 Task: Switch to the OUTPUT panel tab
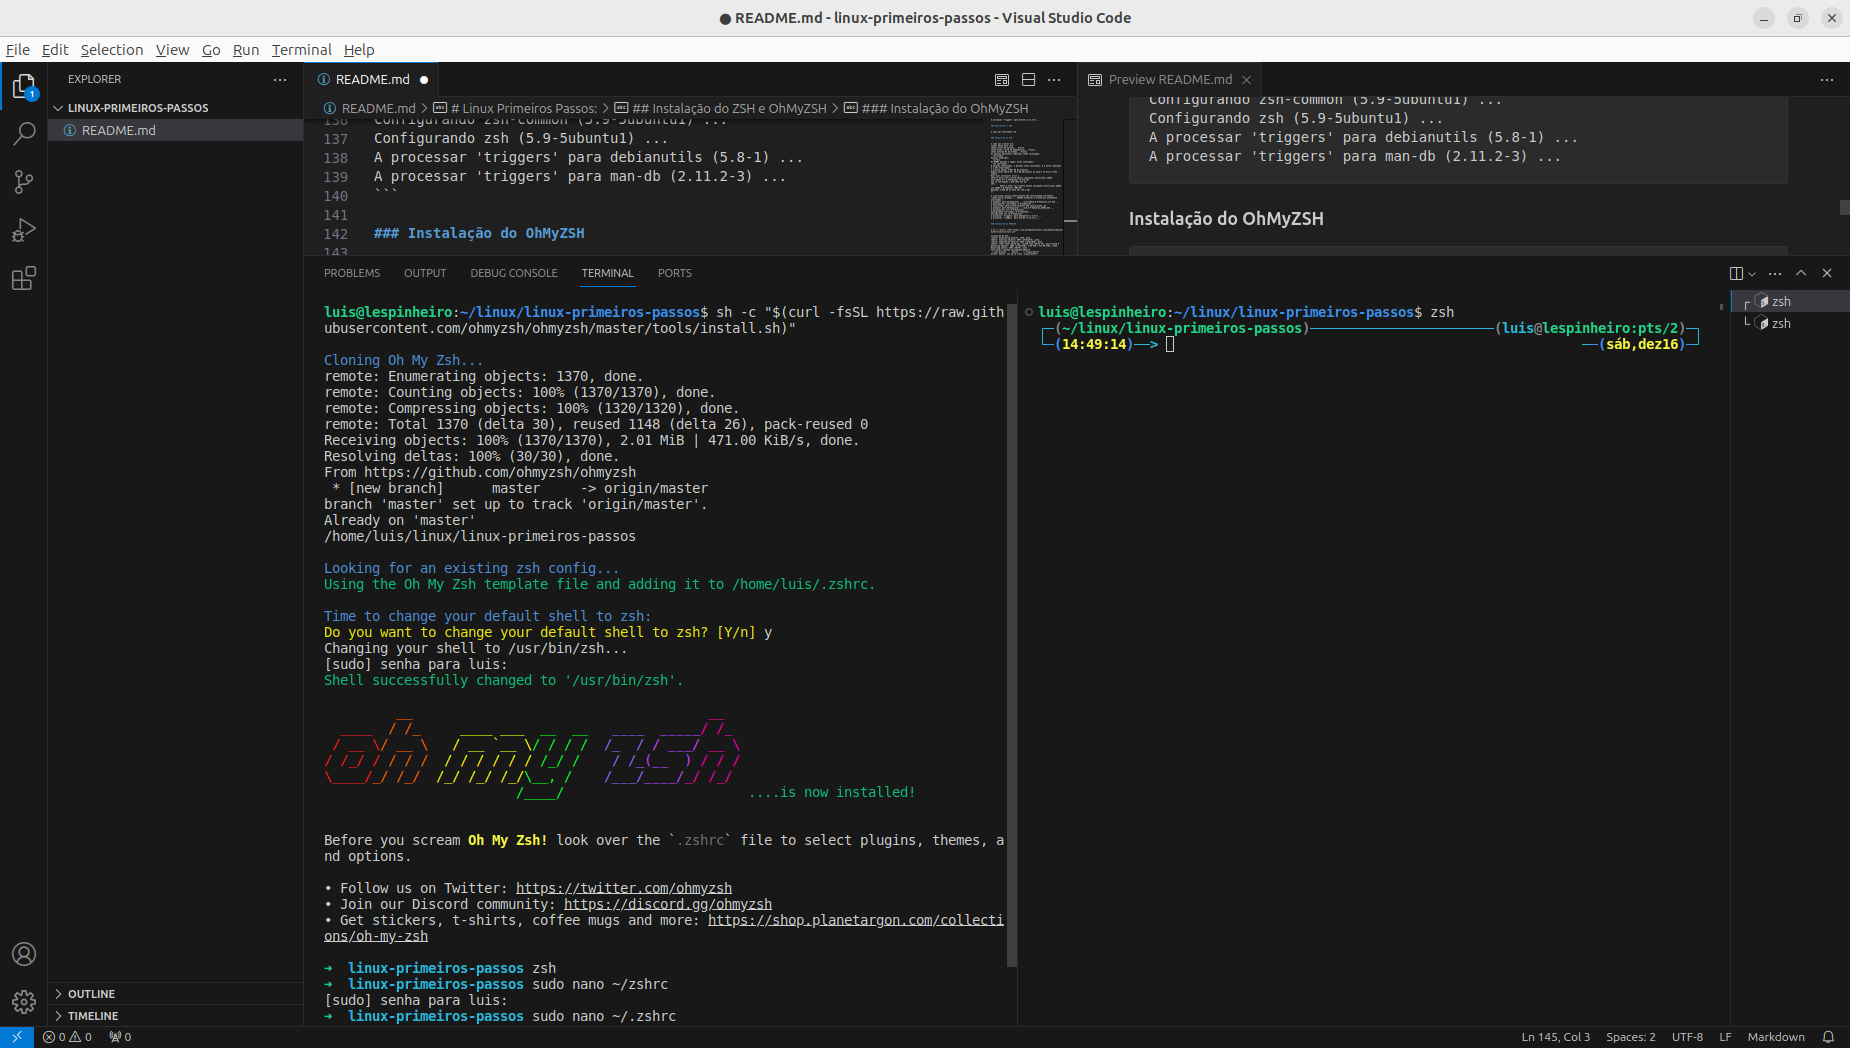pos(425,273)
